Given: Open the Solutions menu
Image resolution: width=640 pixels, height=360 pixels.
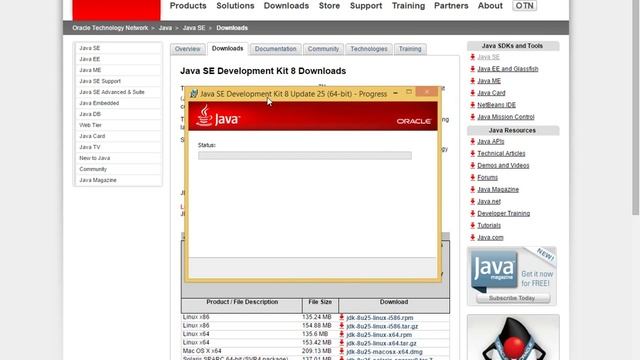Looking at the screenshot, I should pos(235,6).
